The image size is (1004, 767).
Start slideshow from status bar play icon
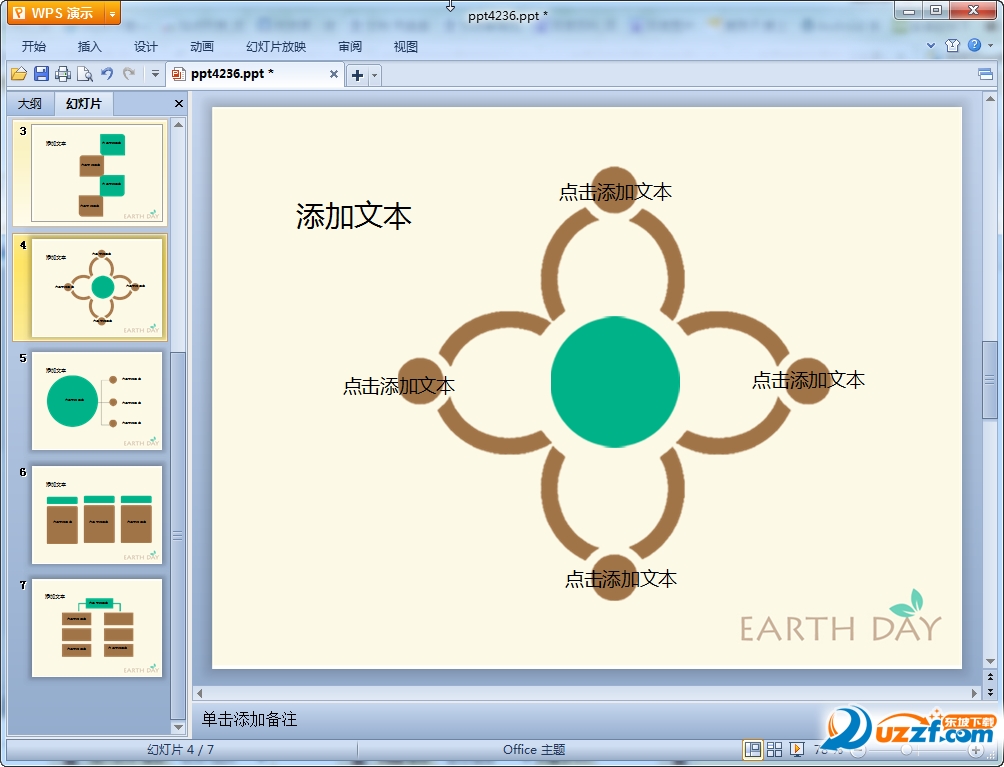(x=797, y=749)
